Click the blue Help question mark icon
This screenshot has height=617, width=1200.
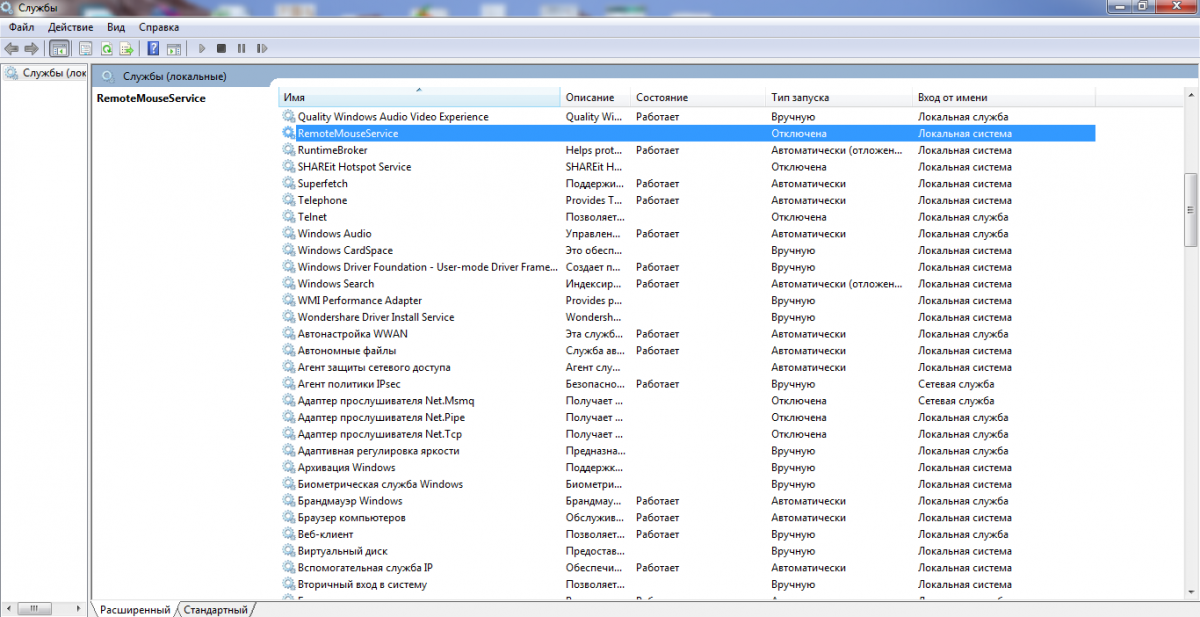pyautogui.click(x=153, y=48)
